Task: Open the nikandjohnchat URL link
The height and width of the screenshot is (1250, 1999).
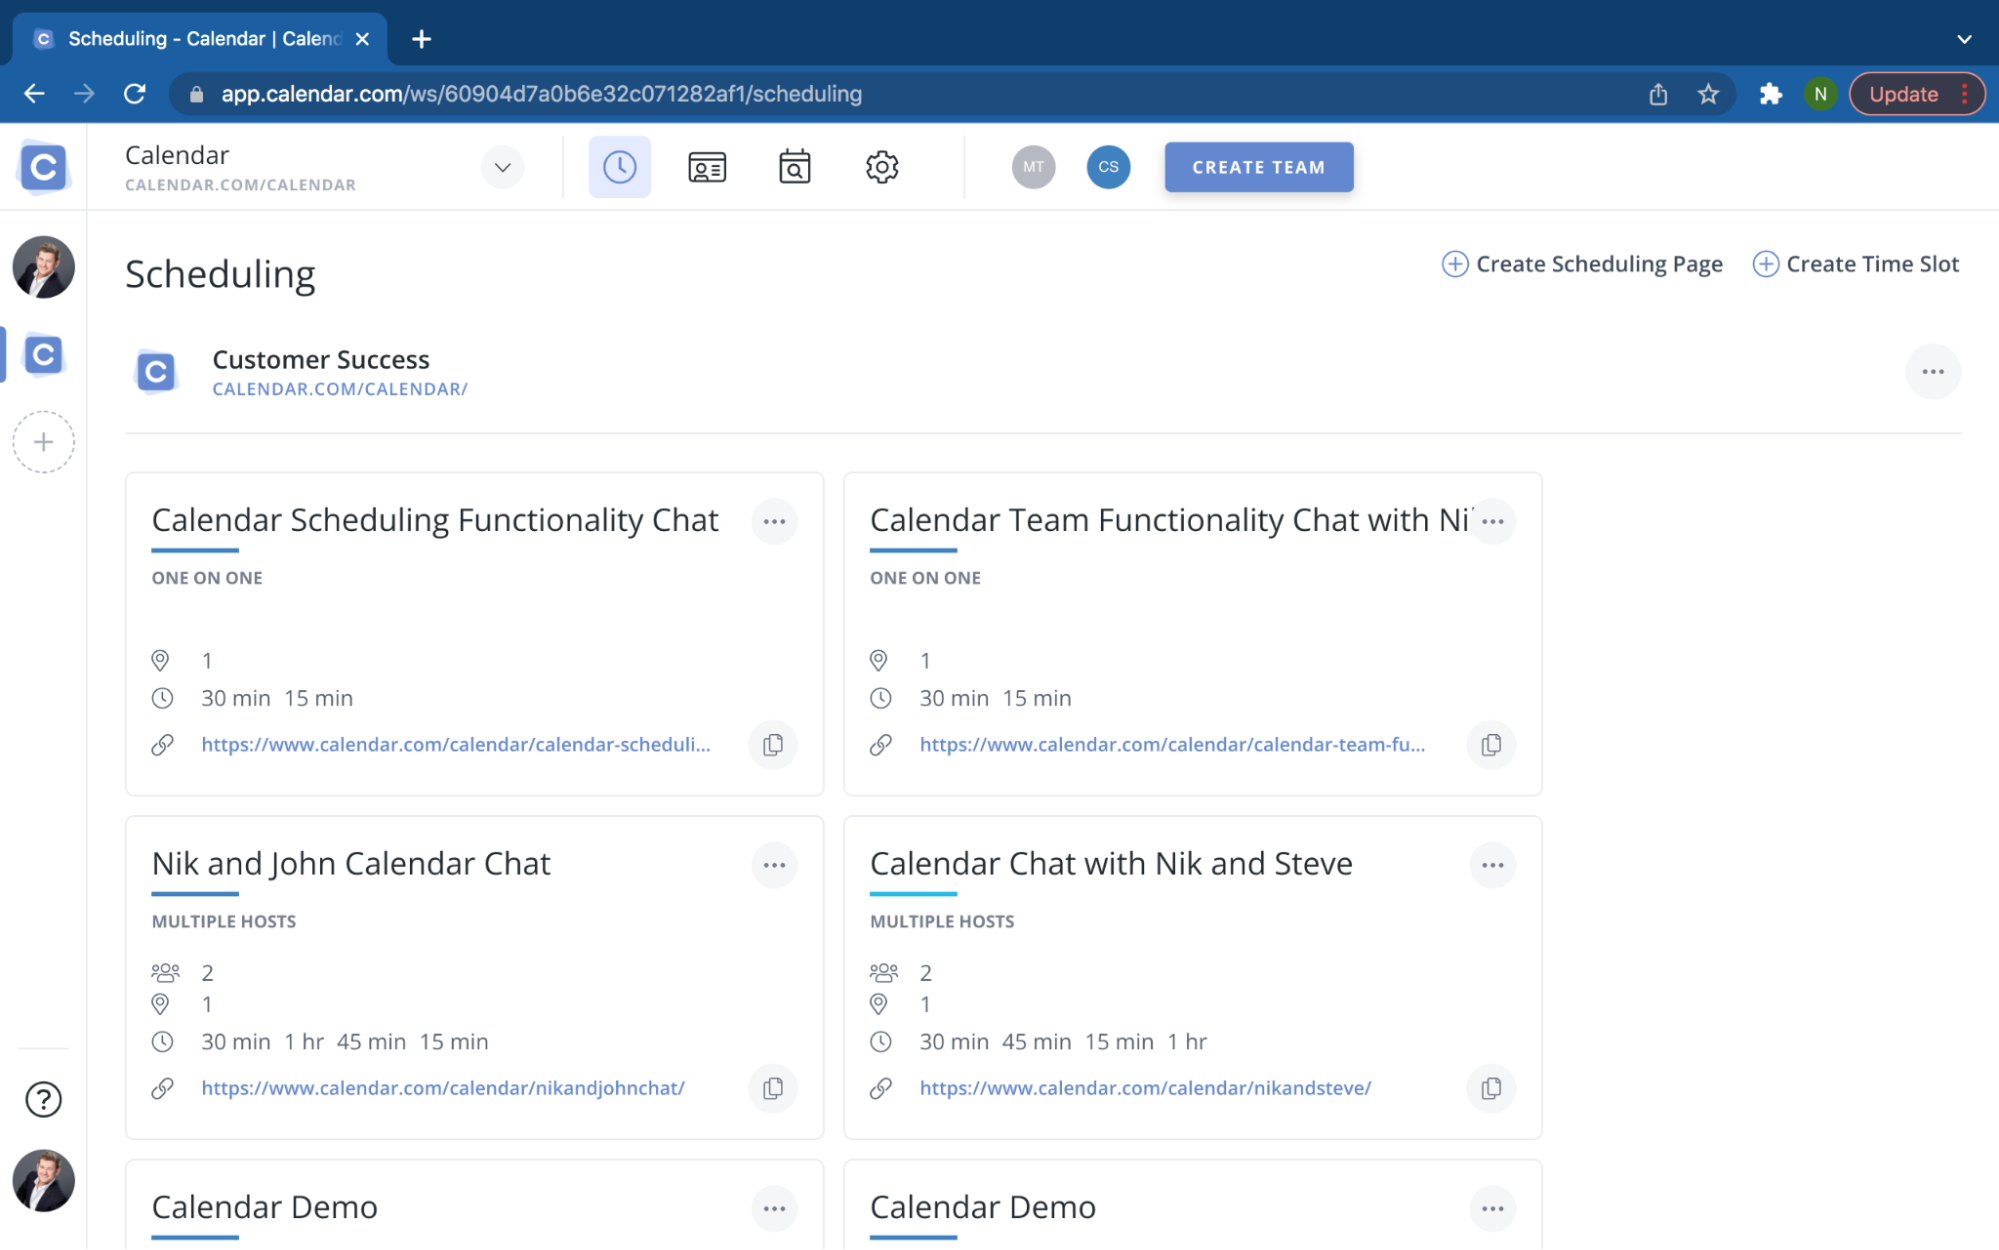Action: tap(443, 1087)
